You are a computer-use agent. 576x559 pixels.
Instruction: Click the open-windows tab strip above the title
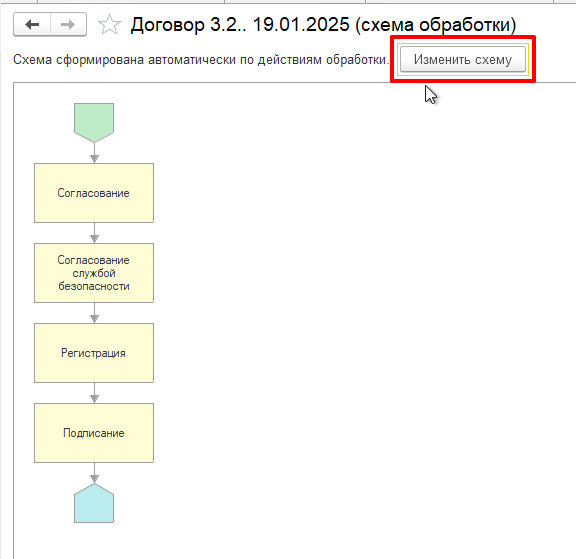(288, 2)
